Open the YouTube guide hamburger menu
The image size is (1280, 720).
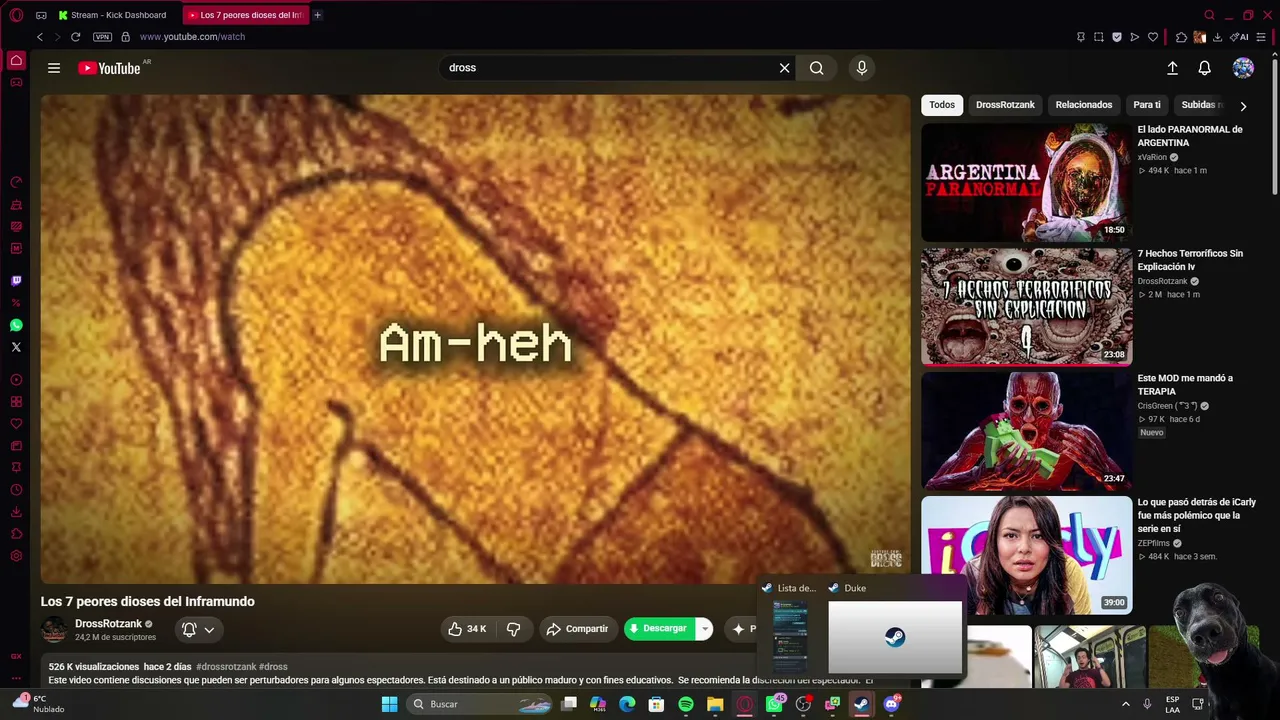(54, 68)
